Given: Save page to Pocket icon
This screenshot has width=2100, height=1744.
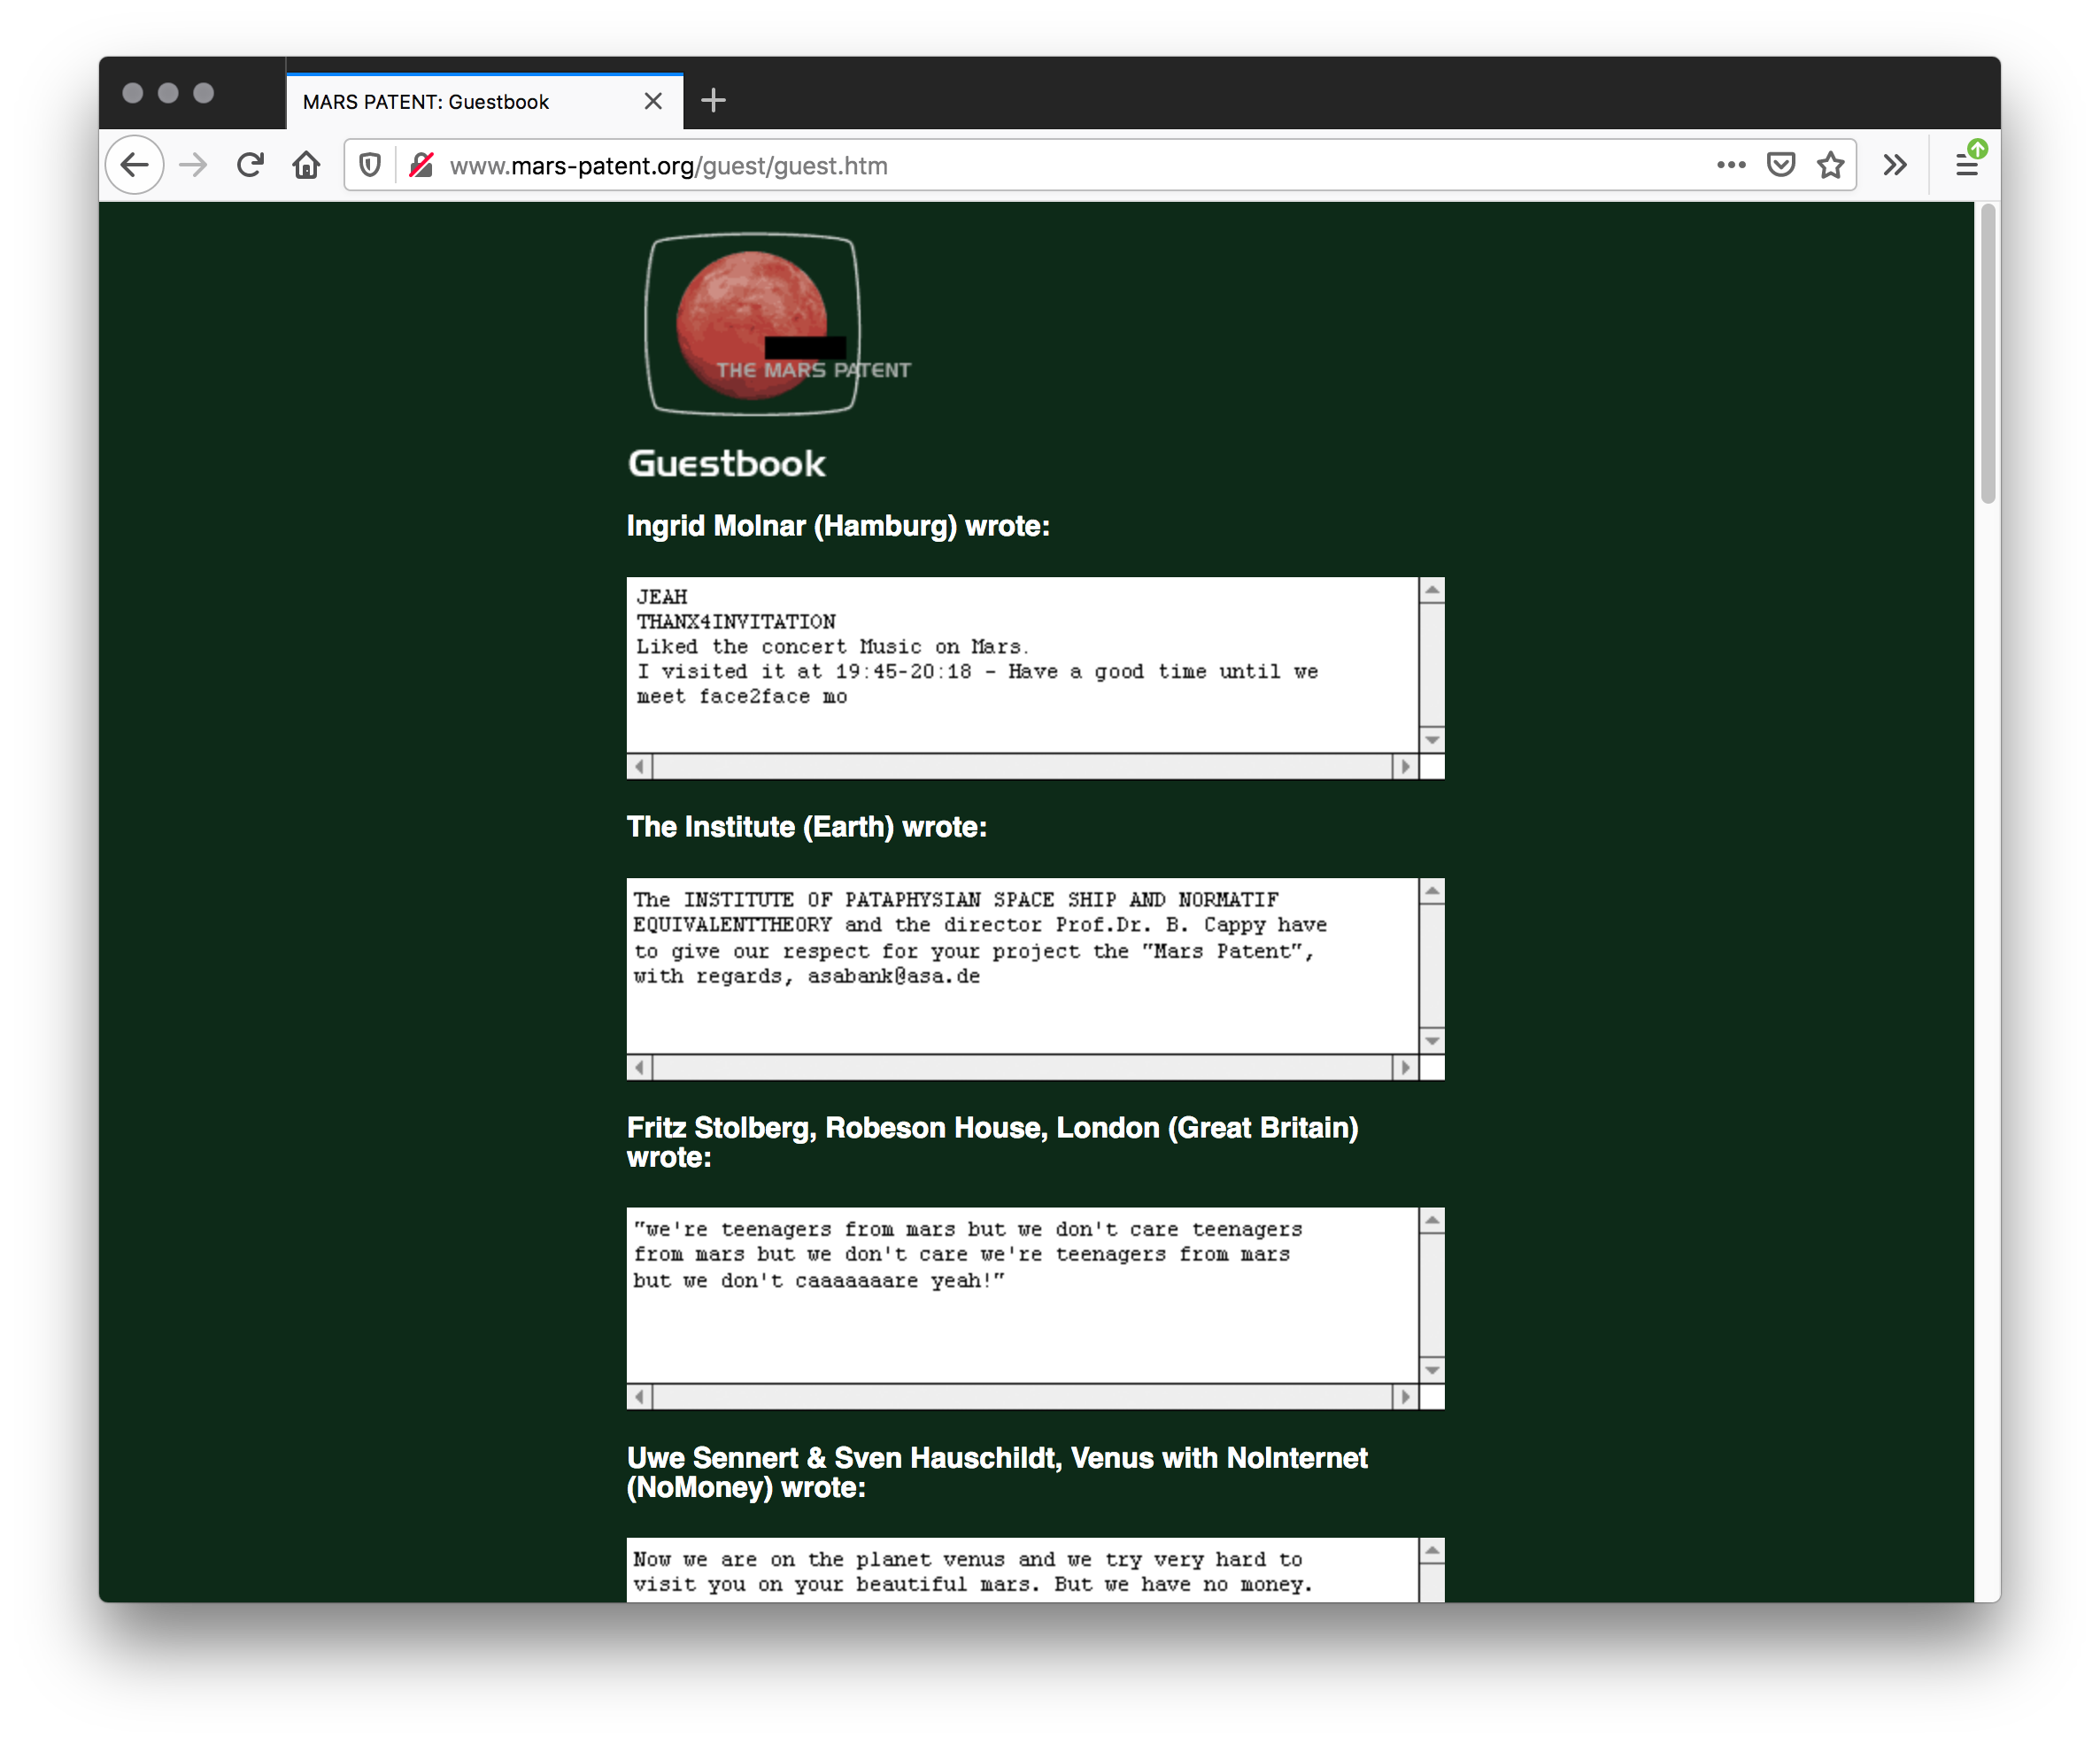Looking at the screenshot, I should (1781, 165).
